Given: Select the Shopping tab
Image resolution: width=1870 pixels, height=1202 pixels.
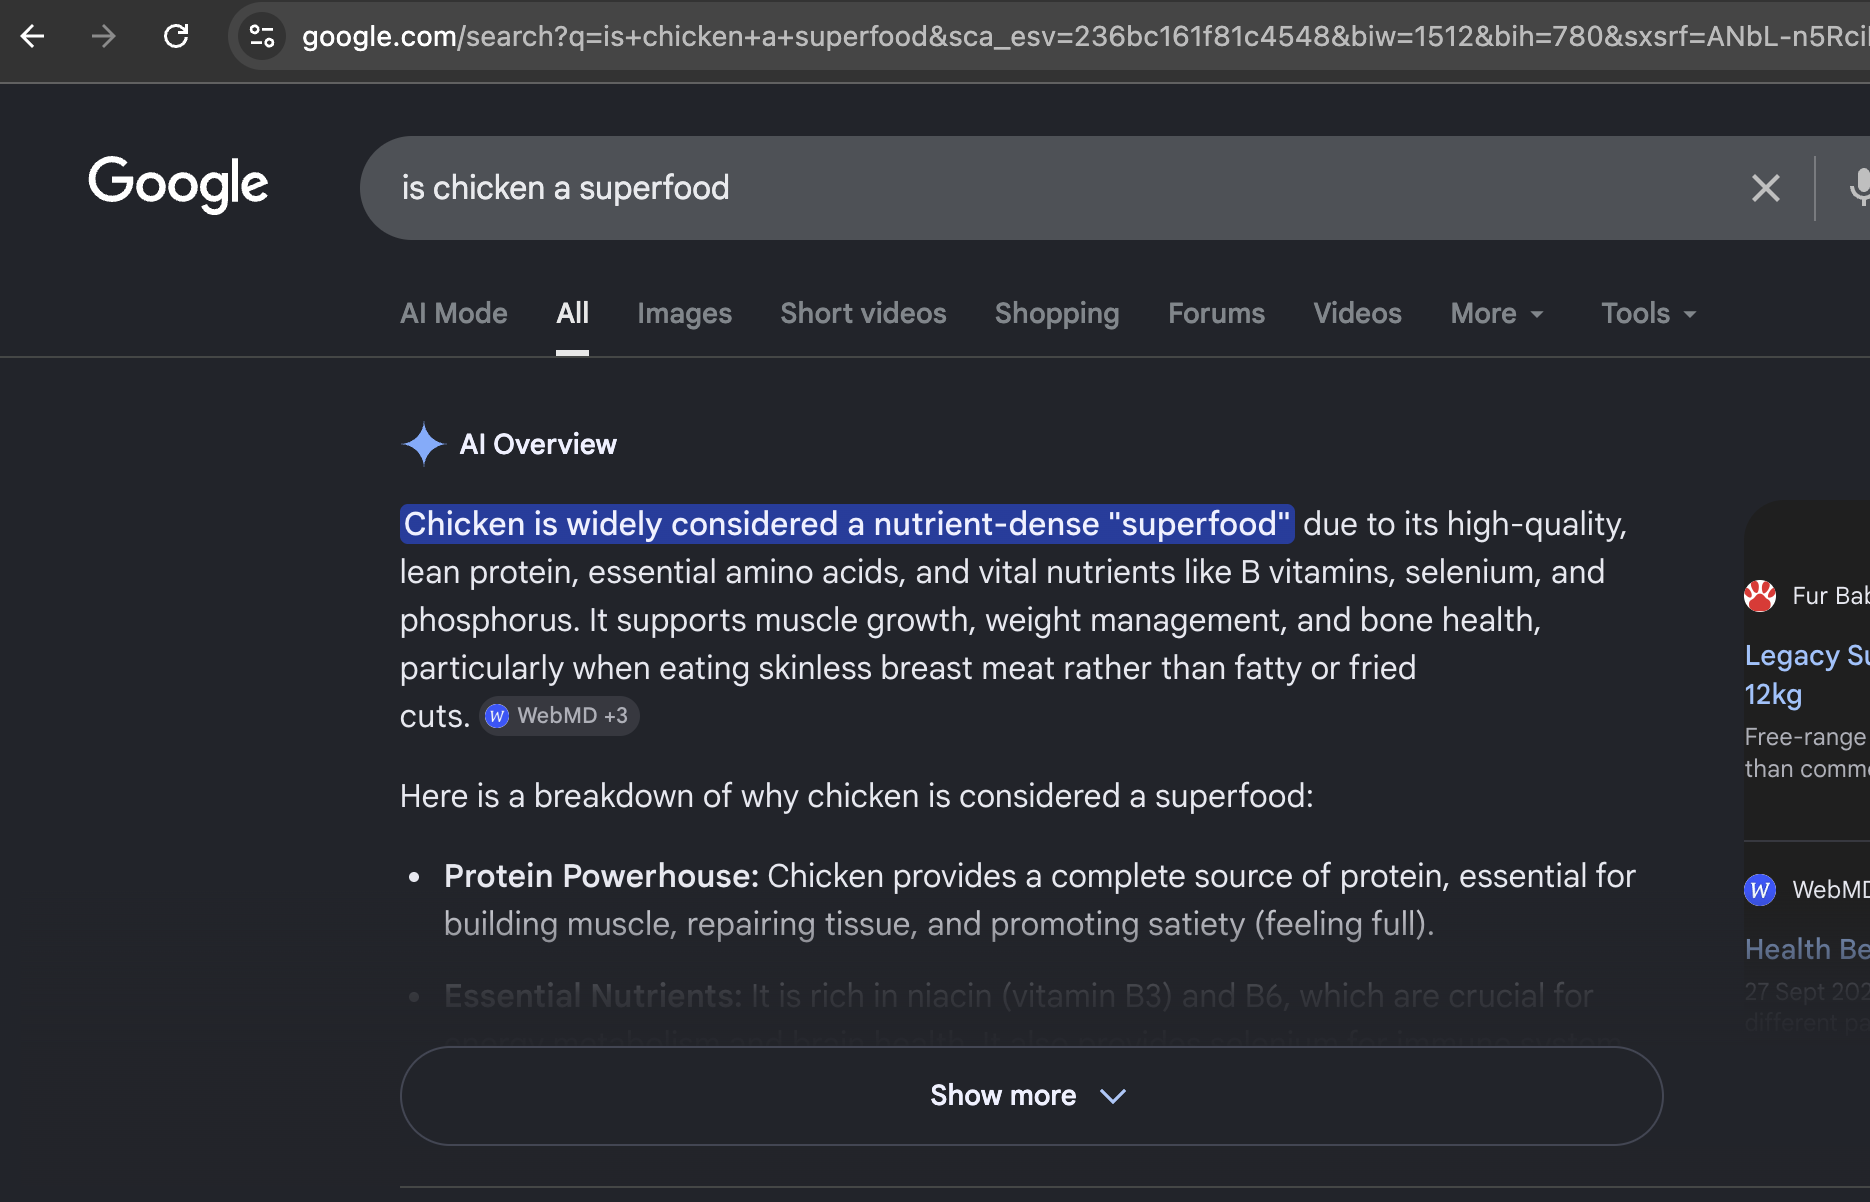Looking at the screenshot, I should (x=1057, y=314).
